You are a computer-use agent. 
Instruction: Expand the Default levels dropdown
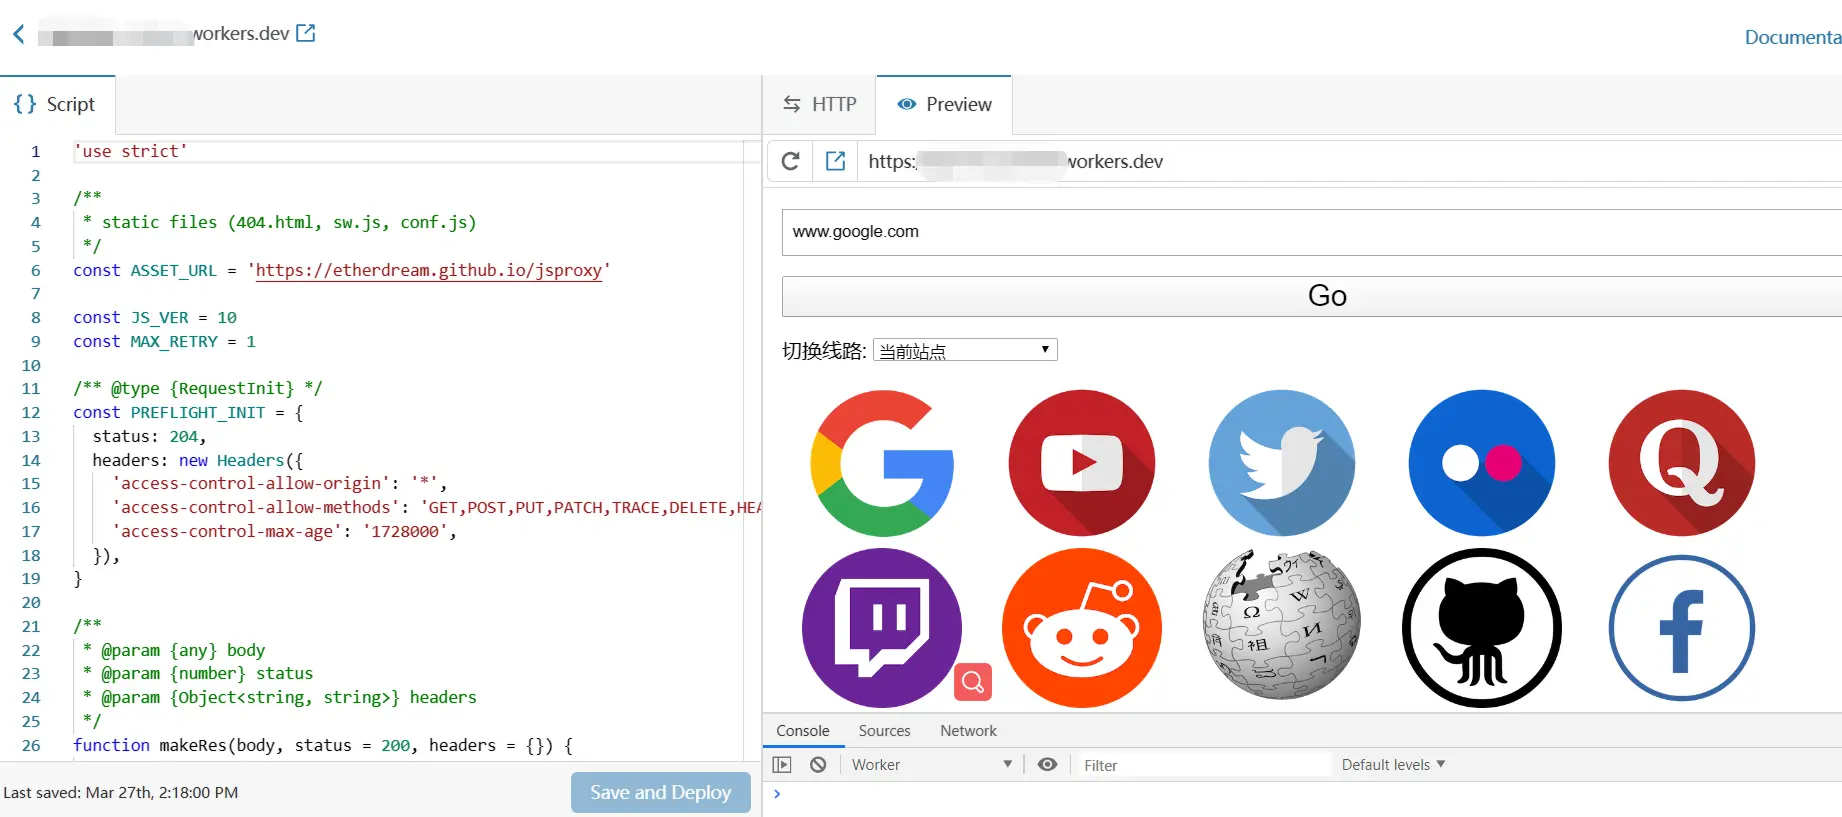(x=1393, y=765)
